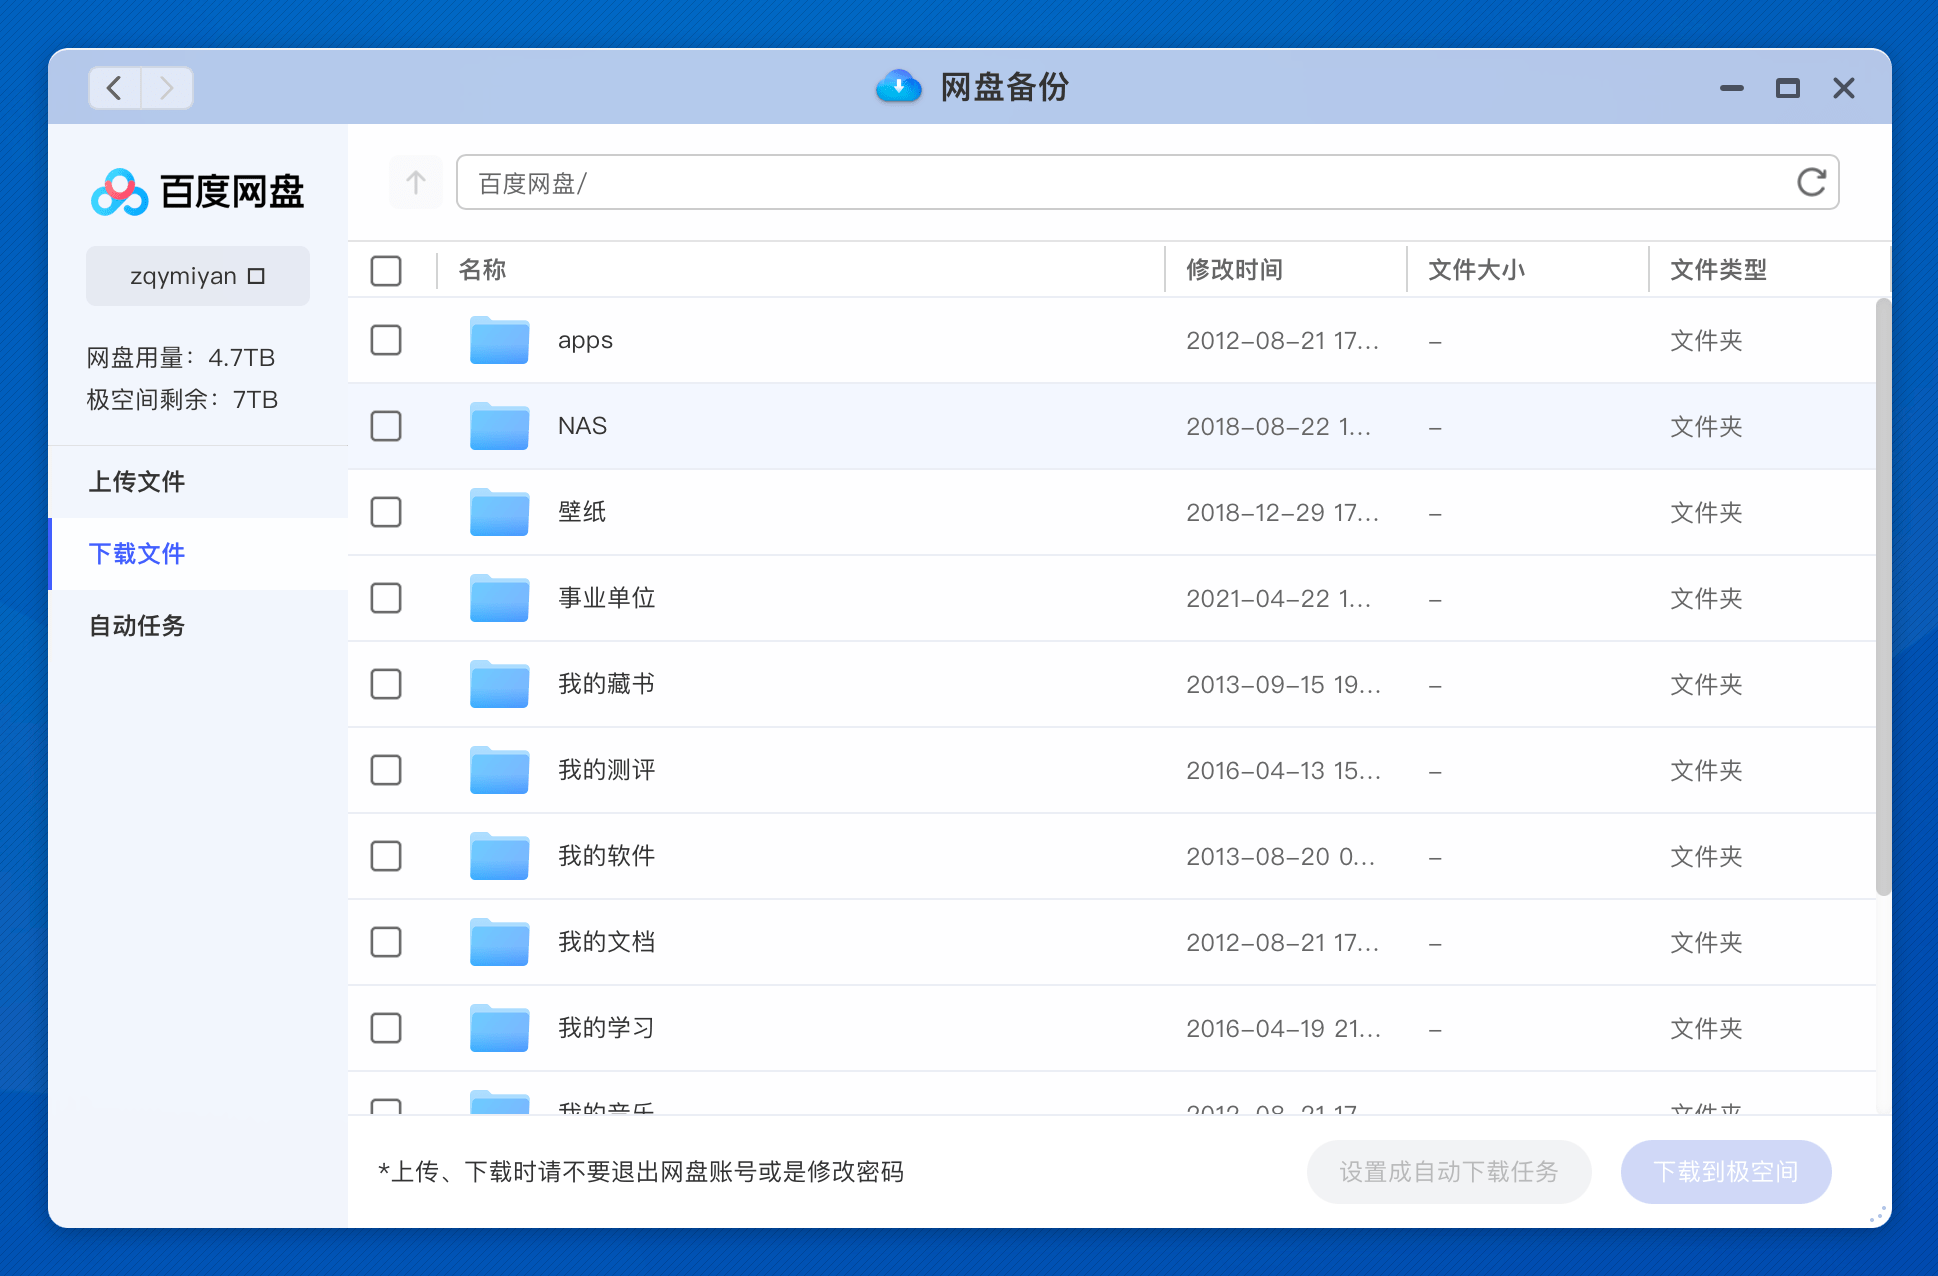Screen dimensions: 1938x1276
Task: Open the 壁纸 folder icon
Action: point(498,512)
